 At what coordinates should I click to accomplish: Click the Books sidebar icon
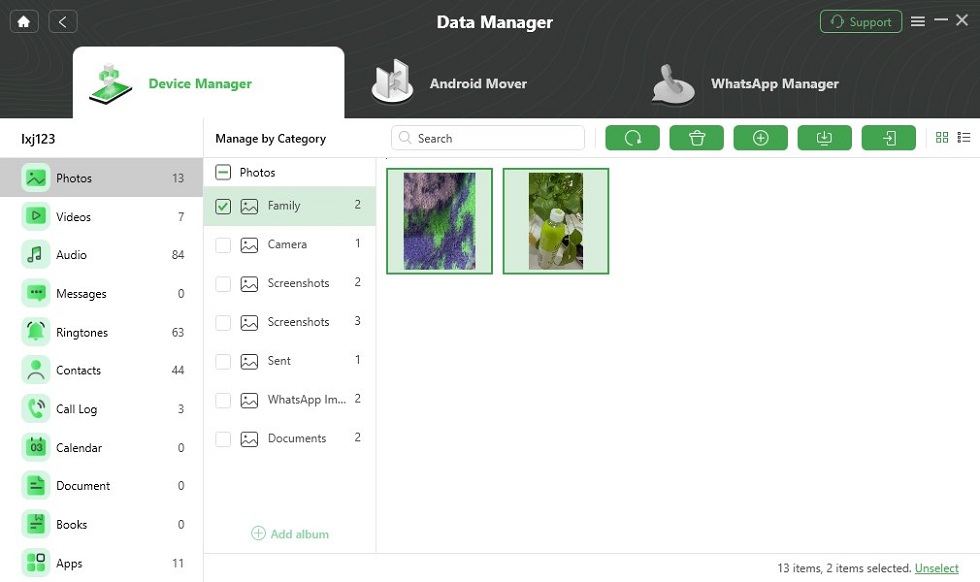(x=36, y=524)
